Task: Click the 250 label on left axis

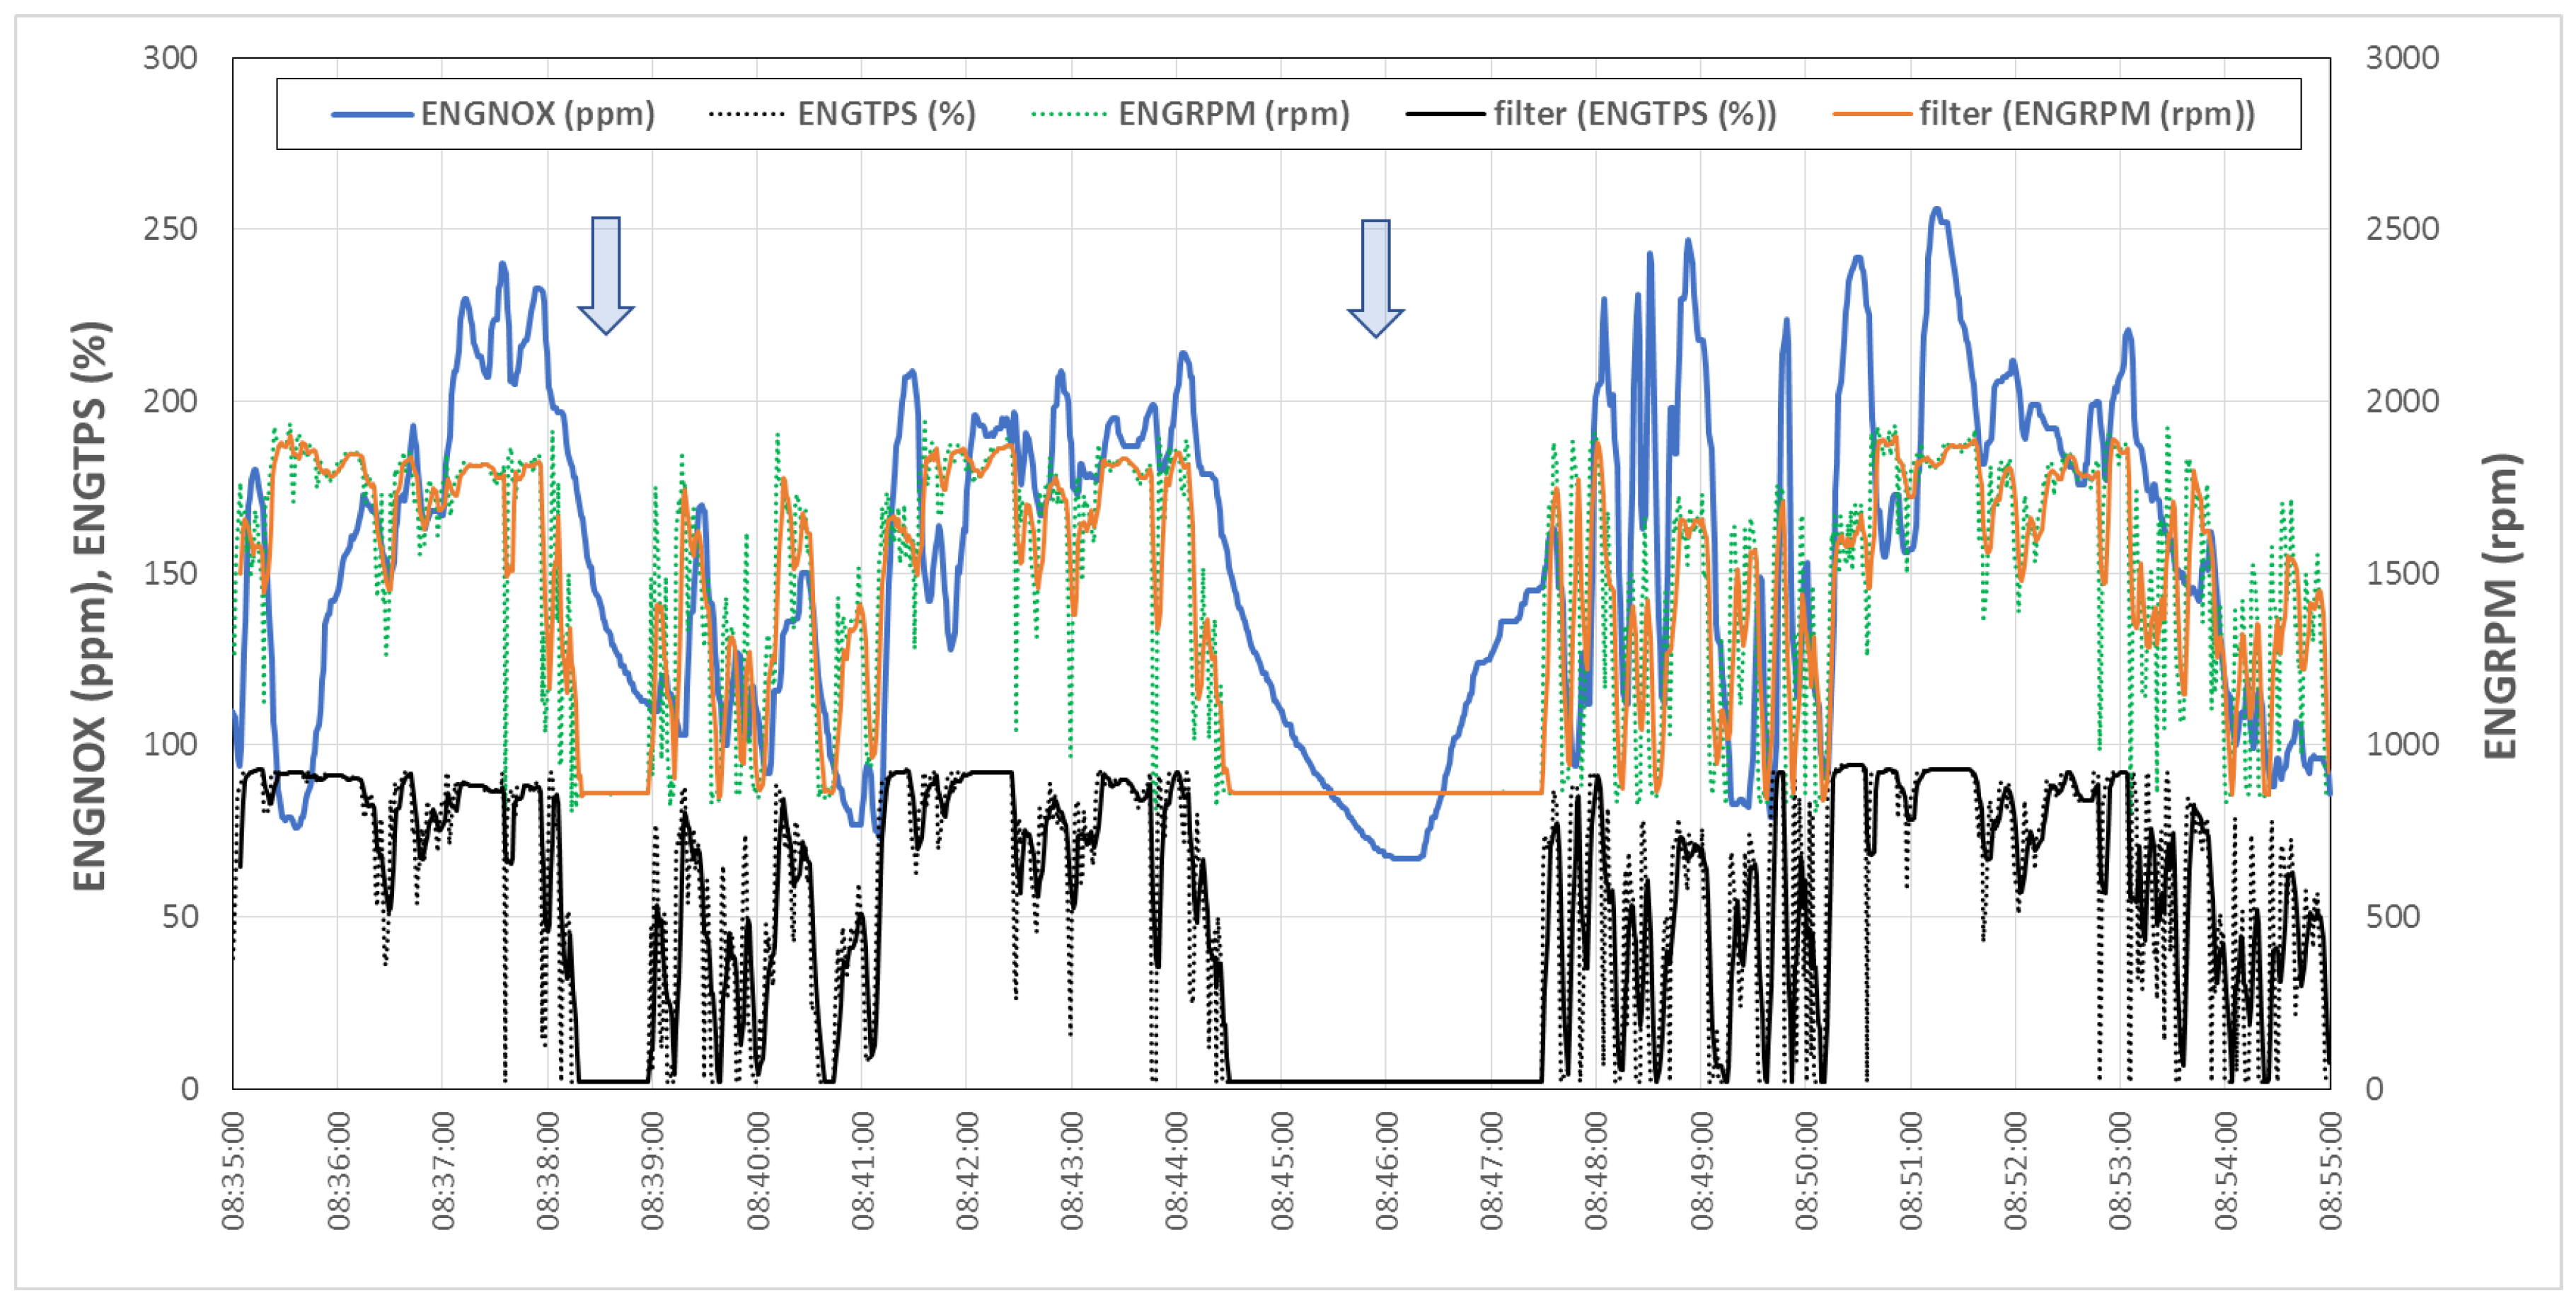Action: pos(170,229)
